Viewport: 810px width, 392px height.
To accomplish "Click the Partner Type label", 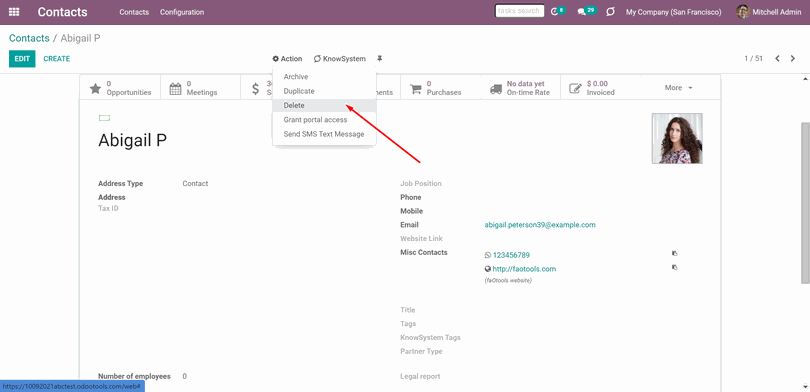I will (x=421, y=352).
